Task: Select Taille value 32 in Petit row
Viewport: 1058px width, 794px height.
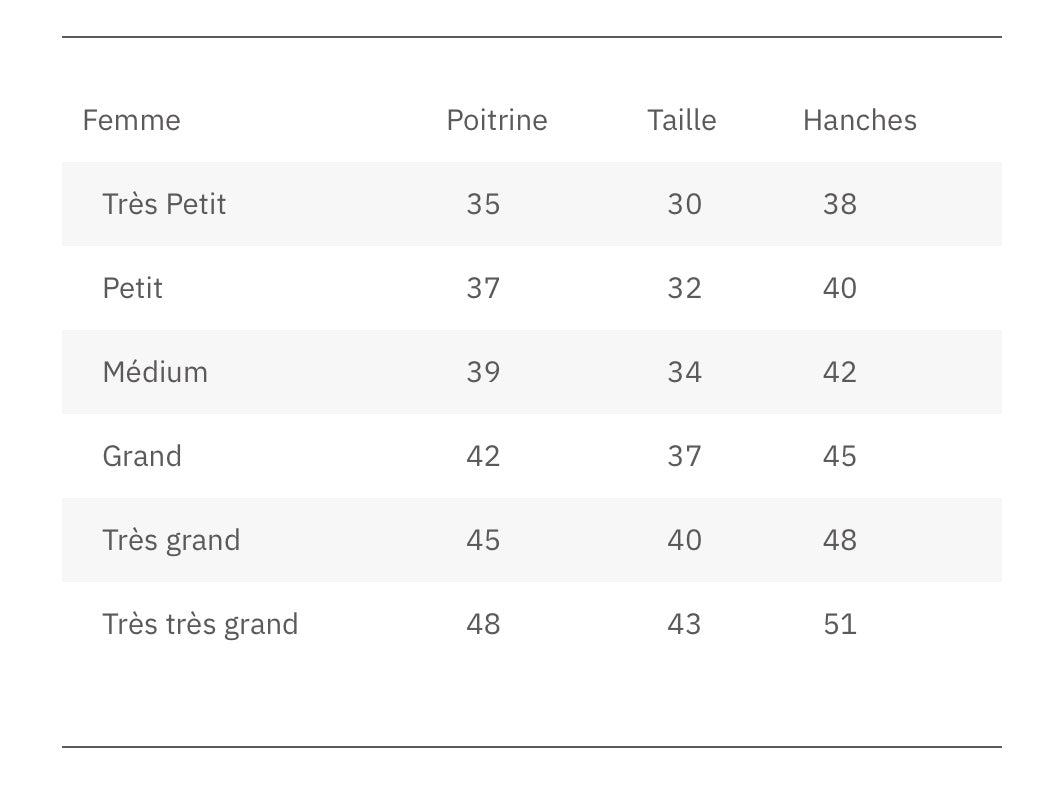Action: coord(685,288)
